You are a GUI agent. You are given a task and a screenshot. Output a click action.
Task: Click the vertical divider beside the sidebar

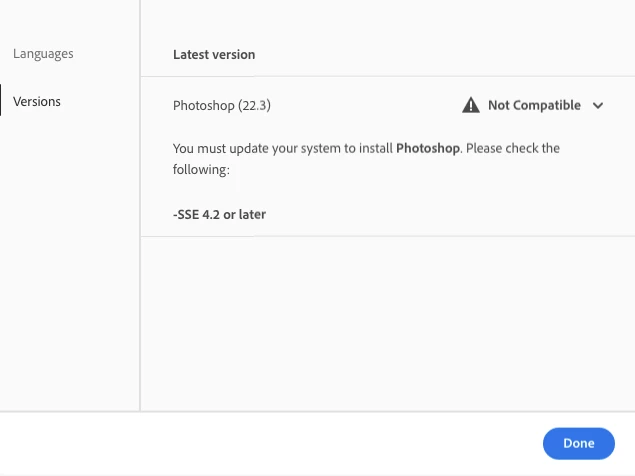(140, 205)
